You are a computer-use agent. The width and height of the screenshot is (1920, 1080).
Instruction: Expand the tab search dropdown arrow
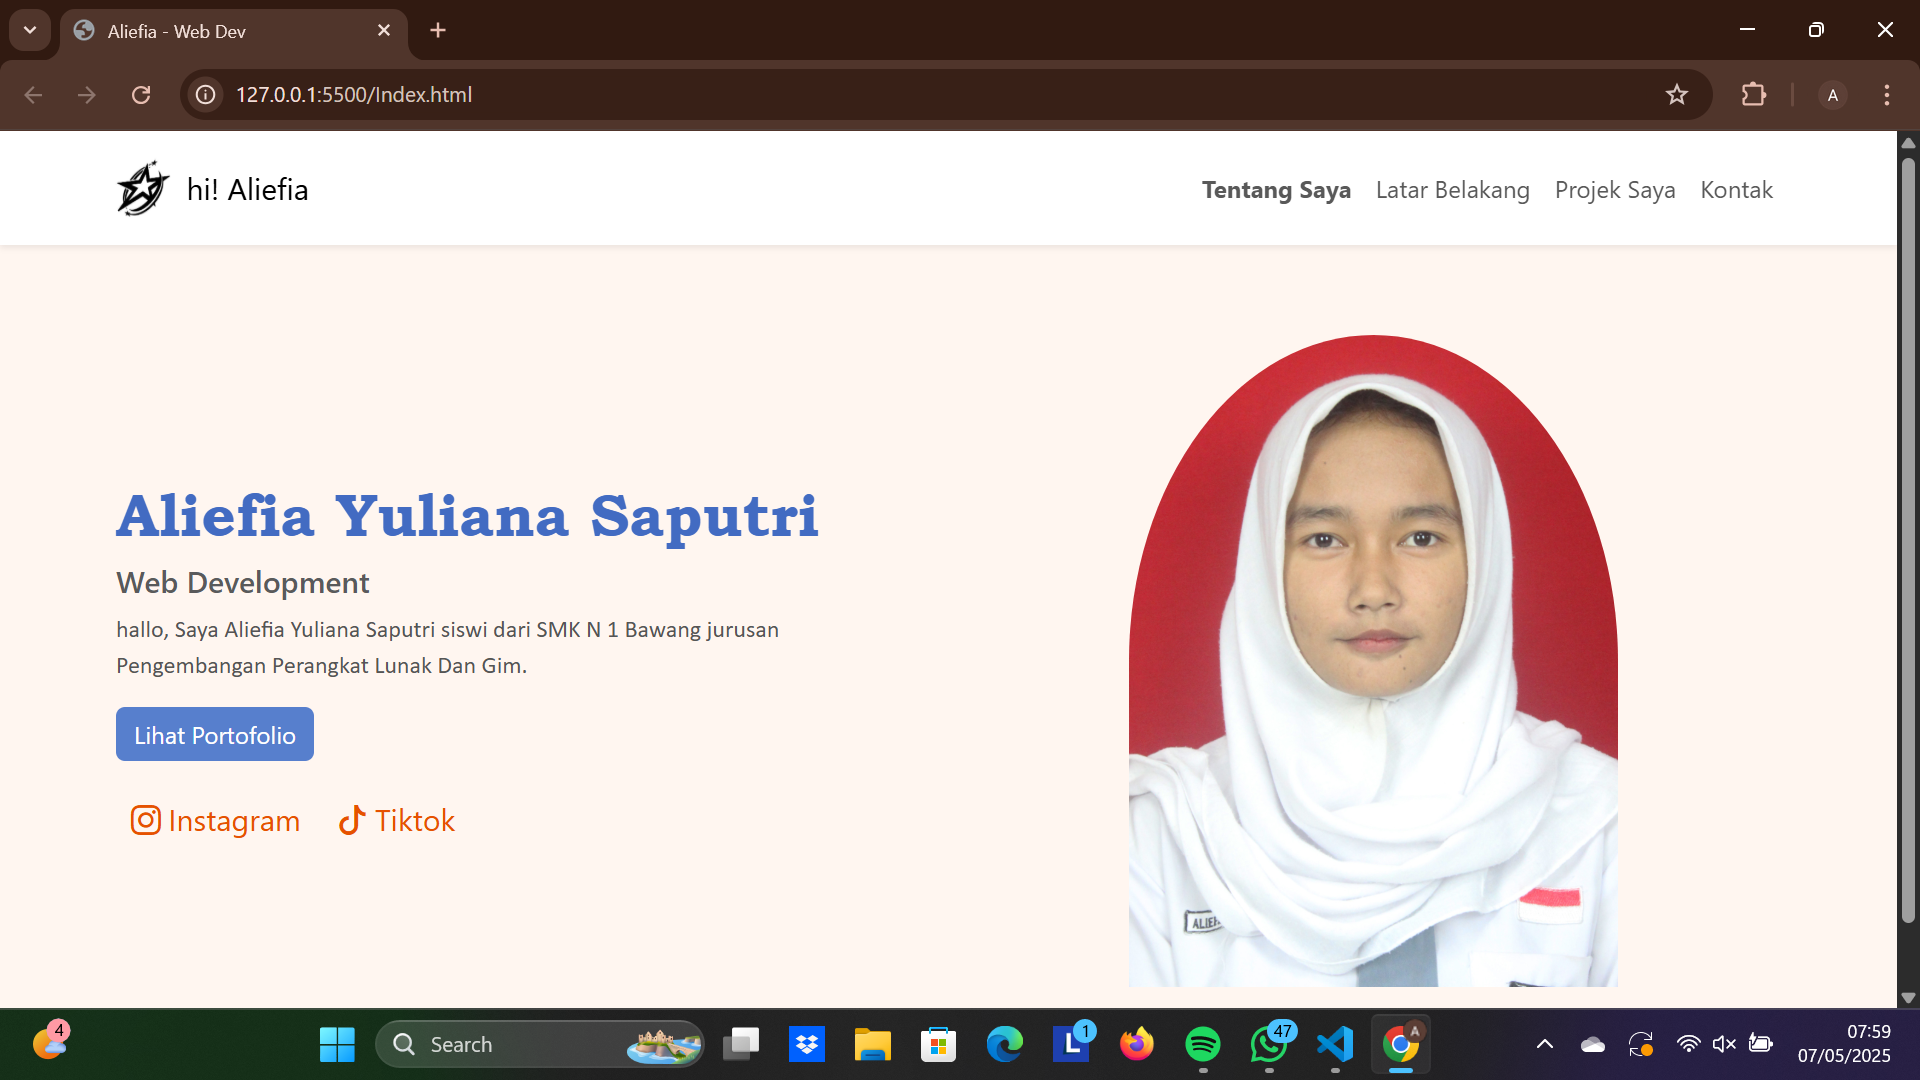coord(30,30)
